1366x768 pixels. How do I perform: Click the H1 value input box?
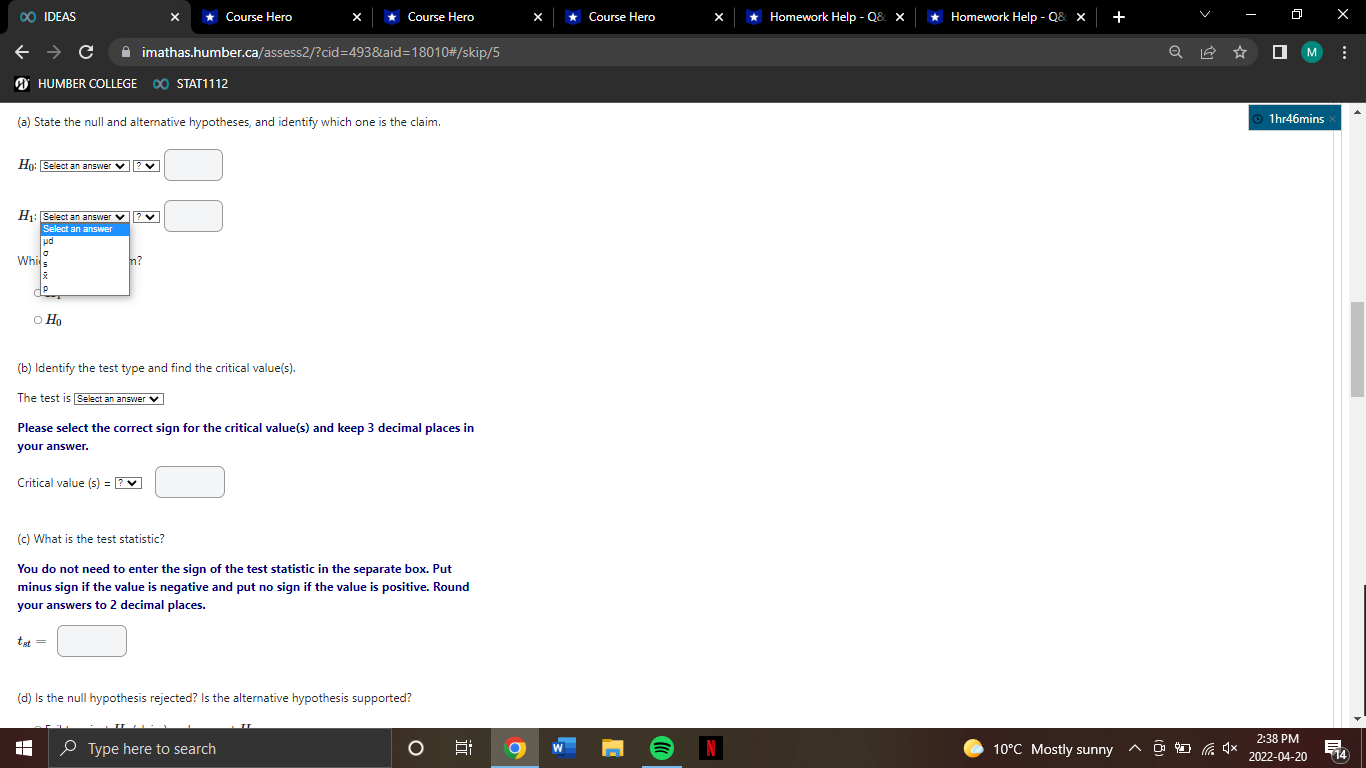[193, 216]
